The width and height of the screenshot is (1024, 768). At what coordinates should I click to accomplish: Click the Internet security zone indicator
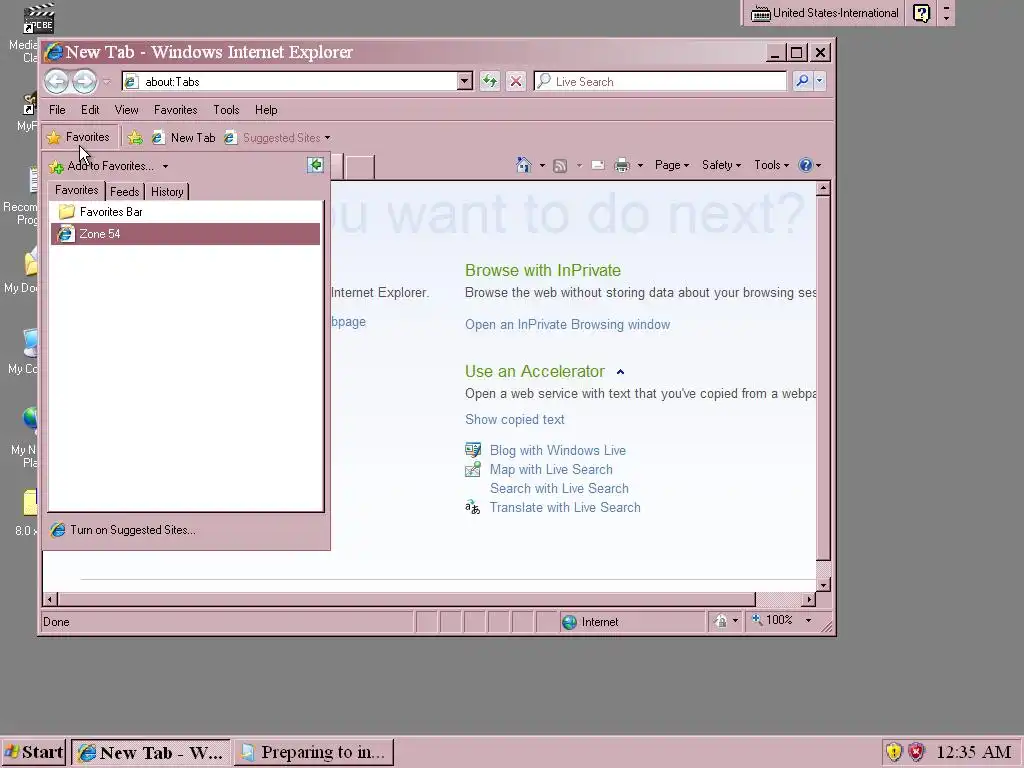632,622
